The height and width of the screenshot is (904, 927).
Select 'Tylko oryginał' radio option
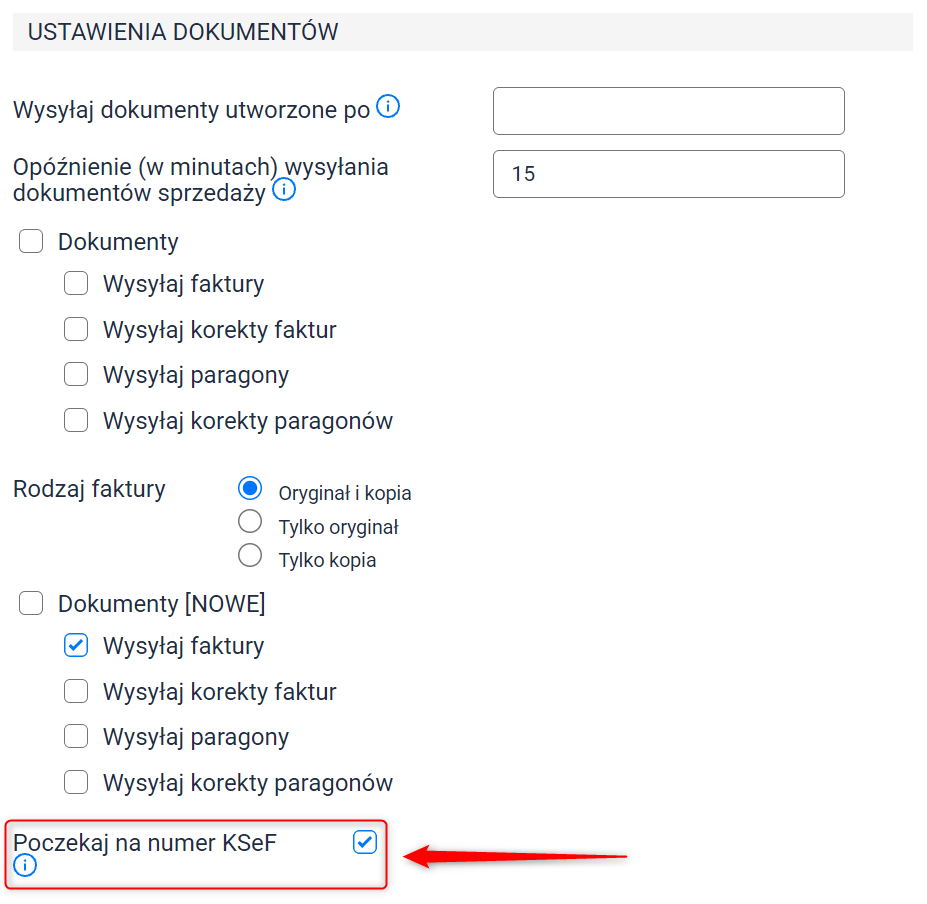[250, 521]
